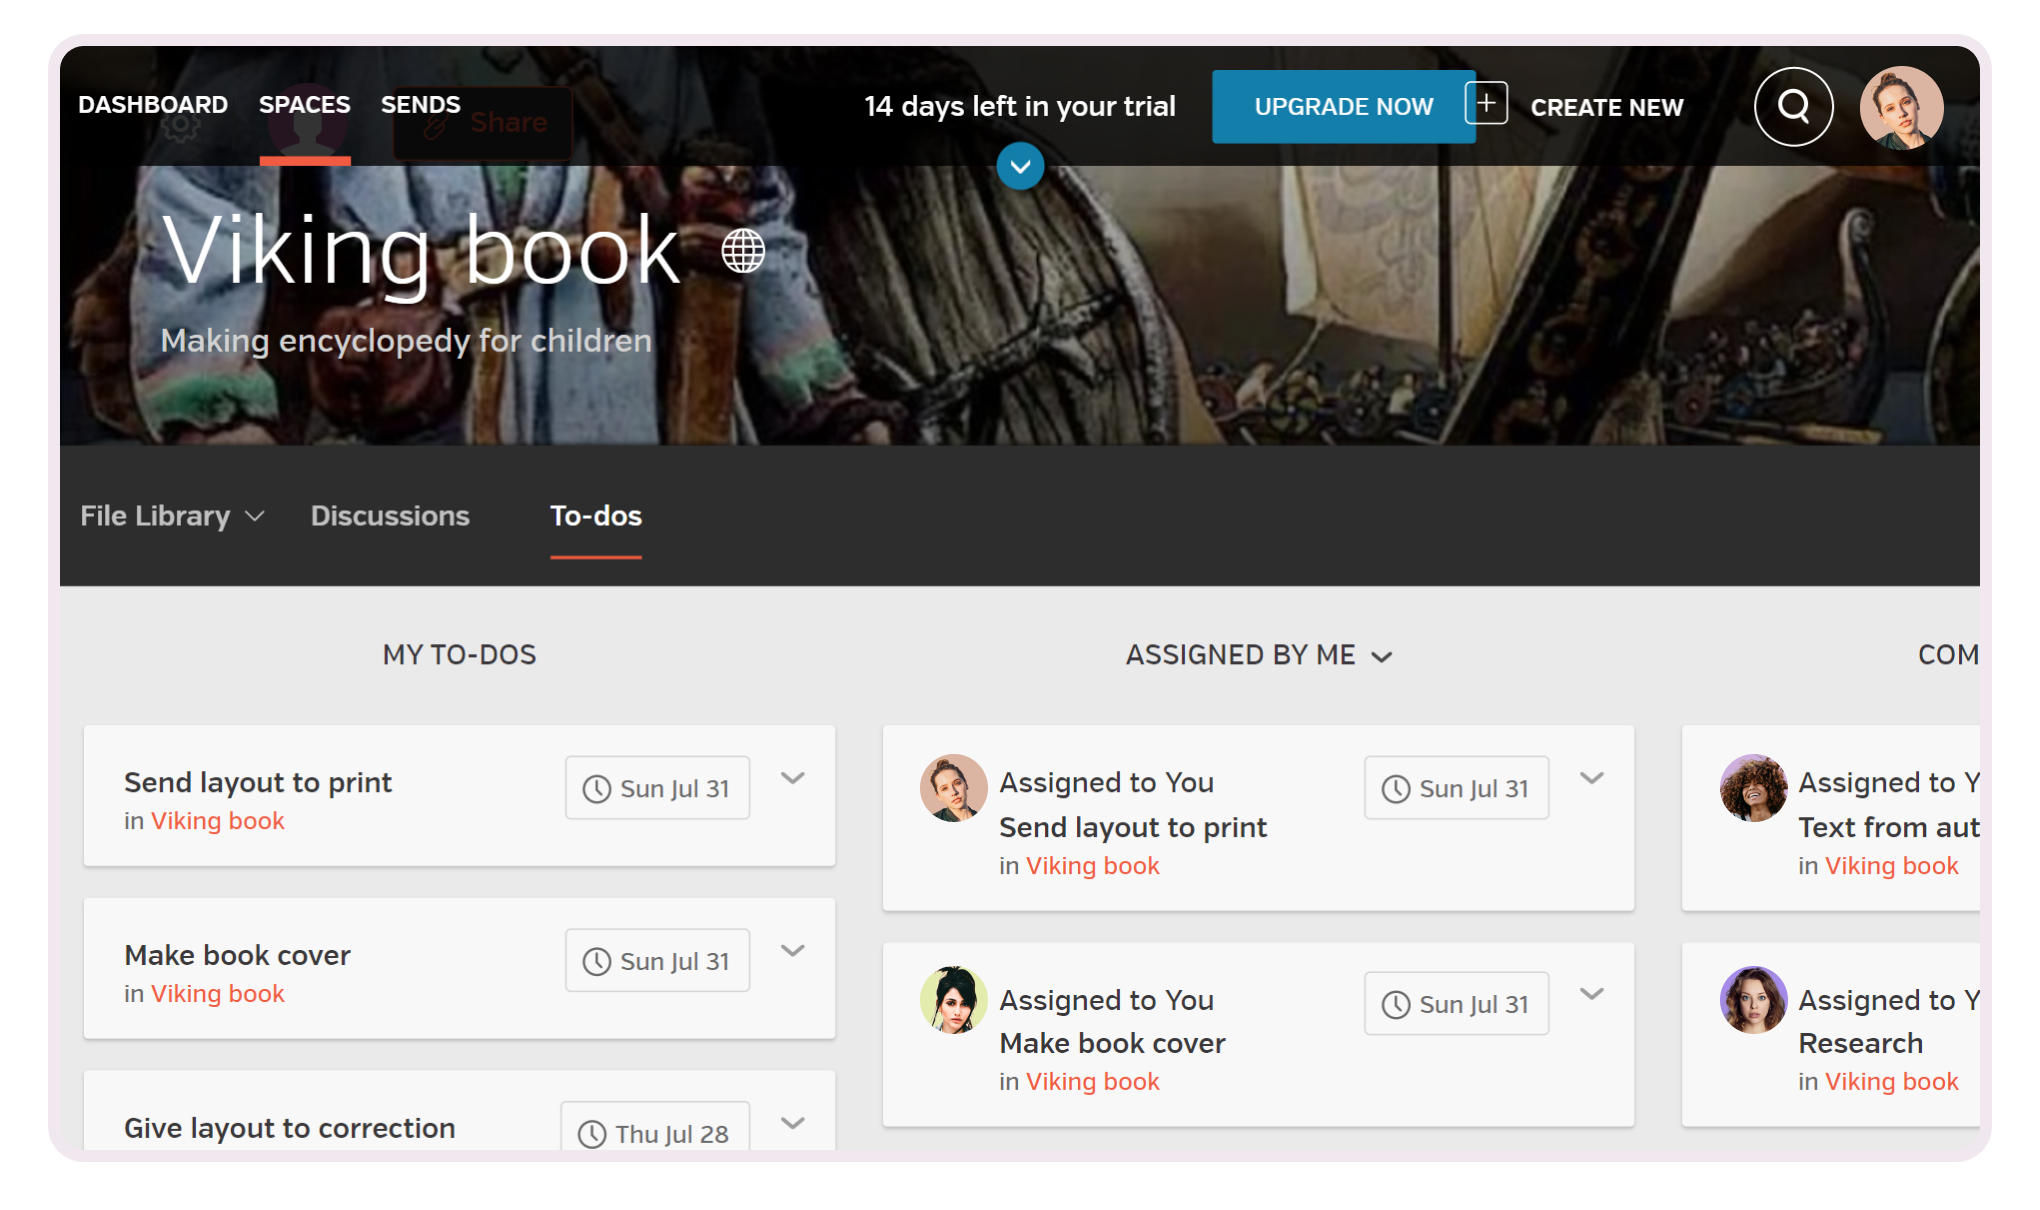This screenshot has width=2040, height=1210.
Task: Open the user profile avatar menu
Action: 1900,107
